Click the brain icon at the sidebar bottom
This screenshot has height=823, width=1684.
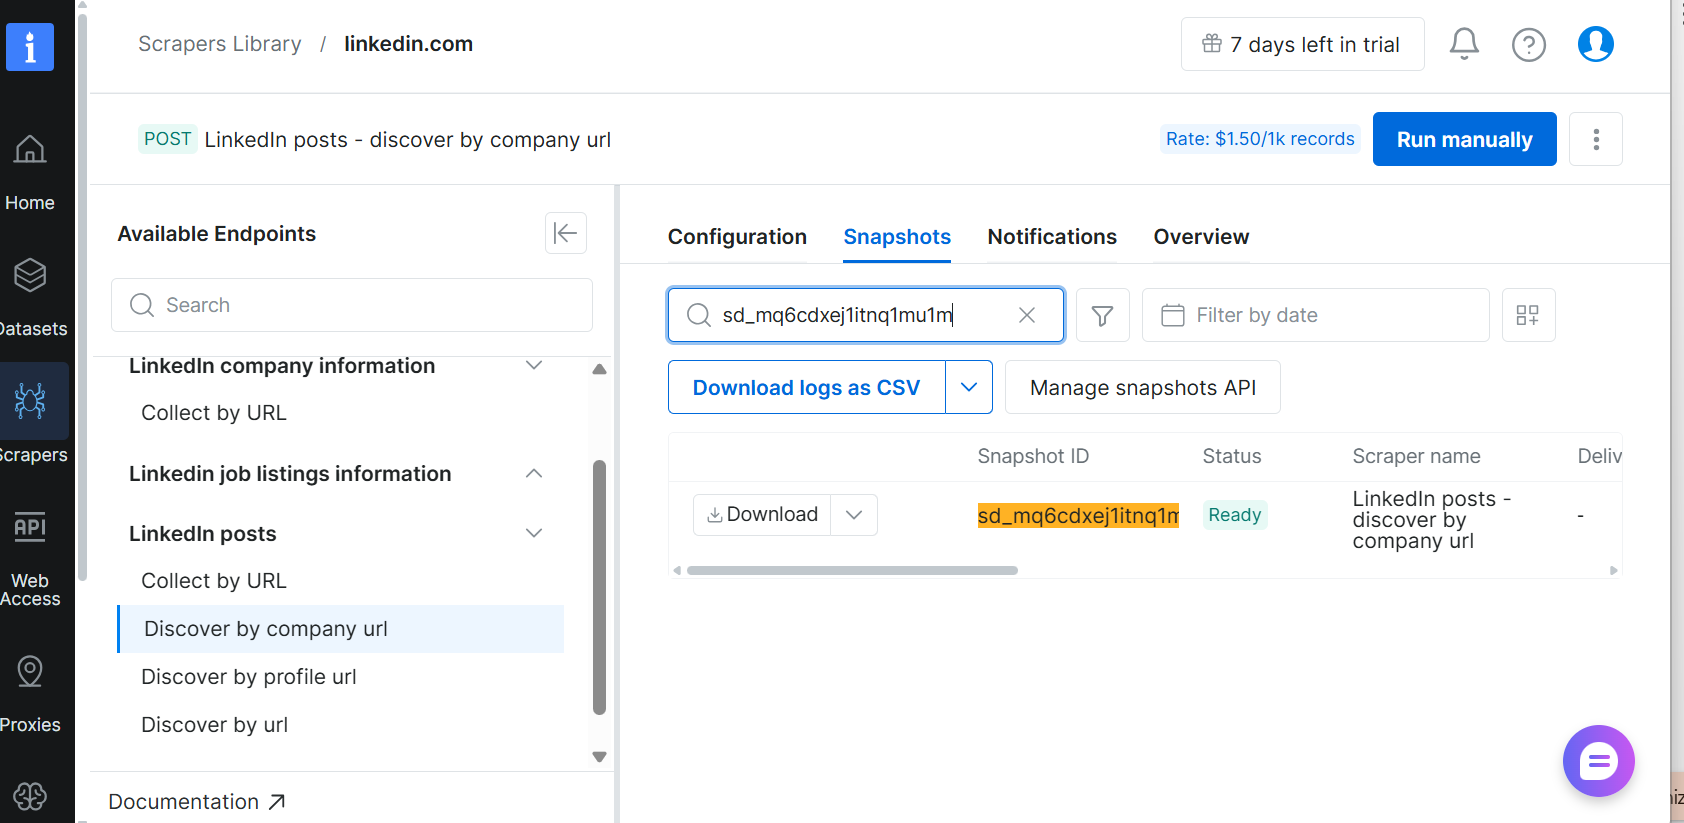(30, 796)
